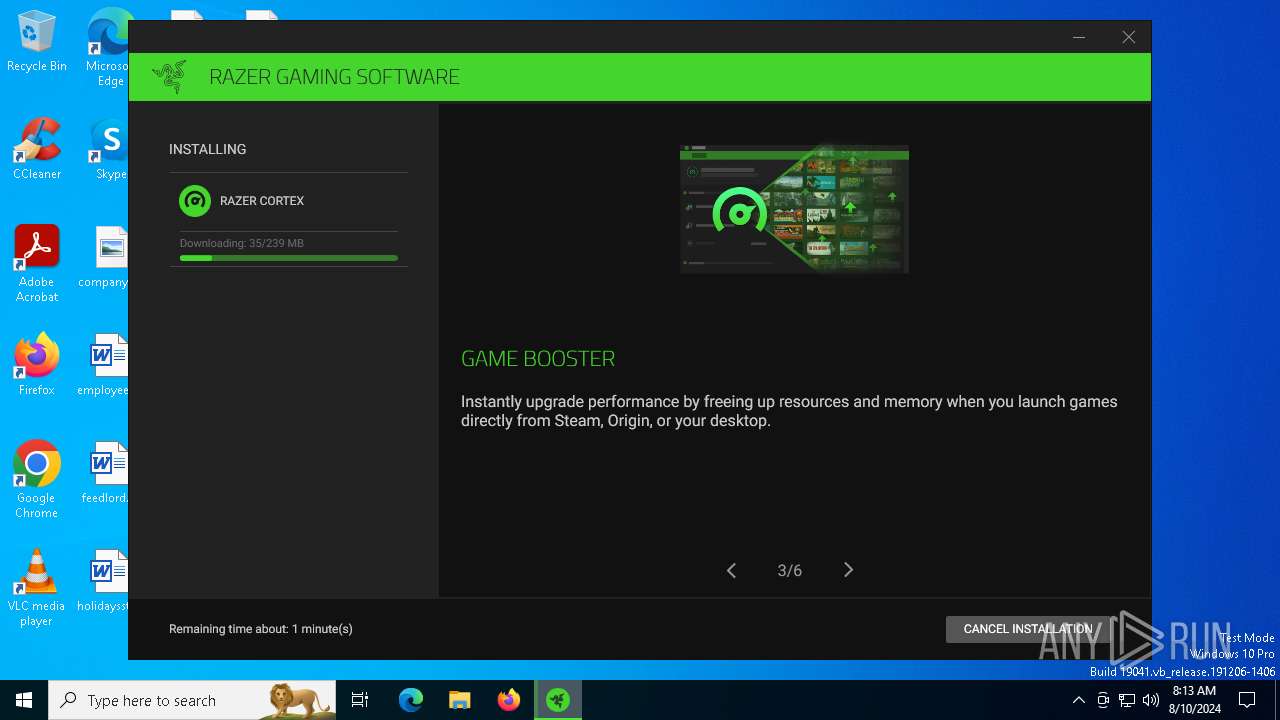Advance to the next slide arrow
The height and width of the screenshot is (720, 1280).
tap(848, 570)
